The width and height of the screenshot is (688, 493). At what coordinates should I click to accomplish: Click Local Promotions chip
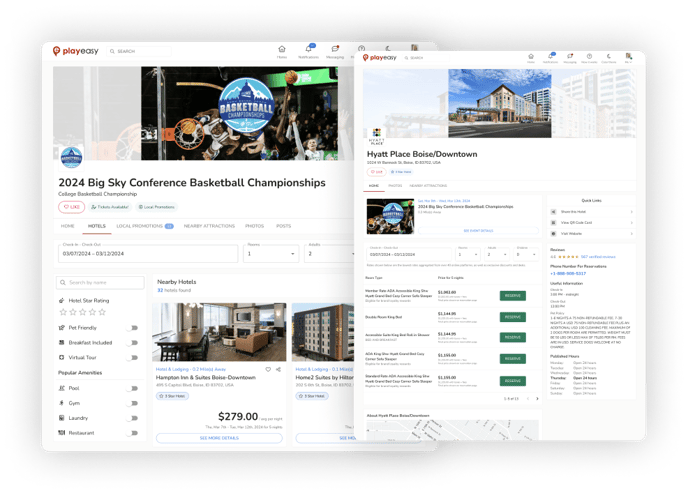click(157, 207)
